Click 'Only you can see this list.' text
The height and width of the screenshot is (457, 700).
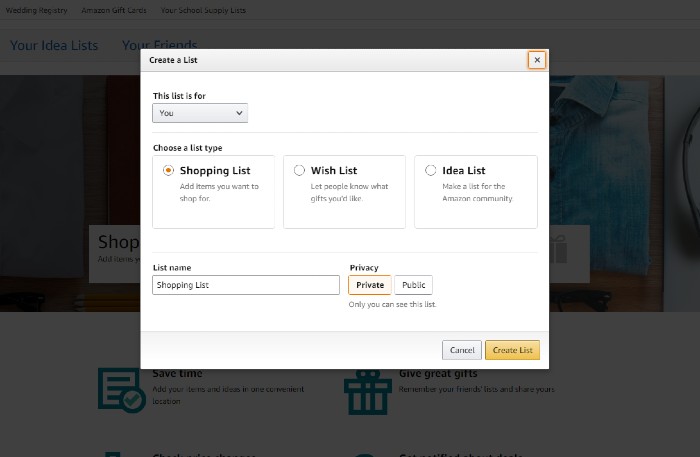[x=392, y=304]
